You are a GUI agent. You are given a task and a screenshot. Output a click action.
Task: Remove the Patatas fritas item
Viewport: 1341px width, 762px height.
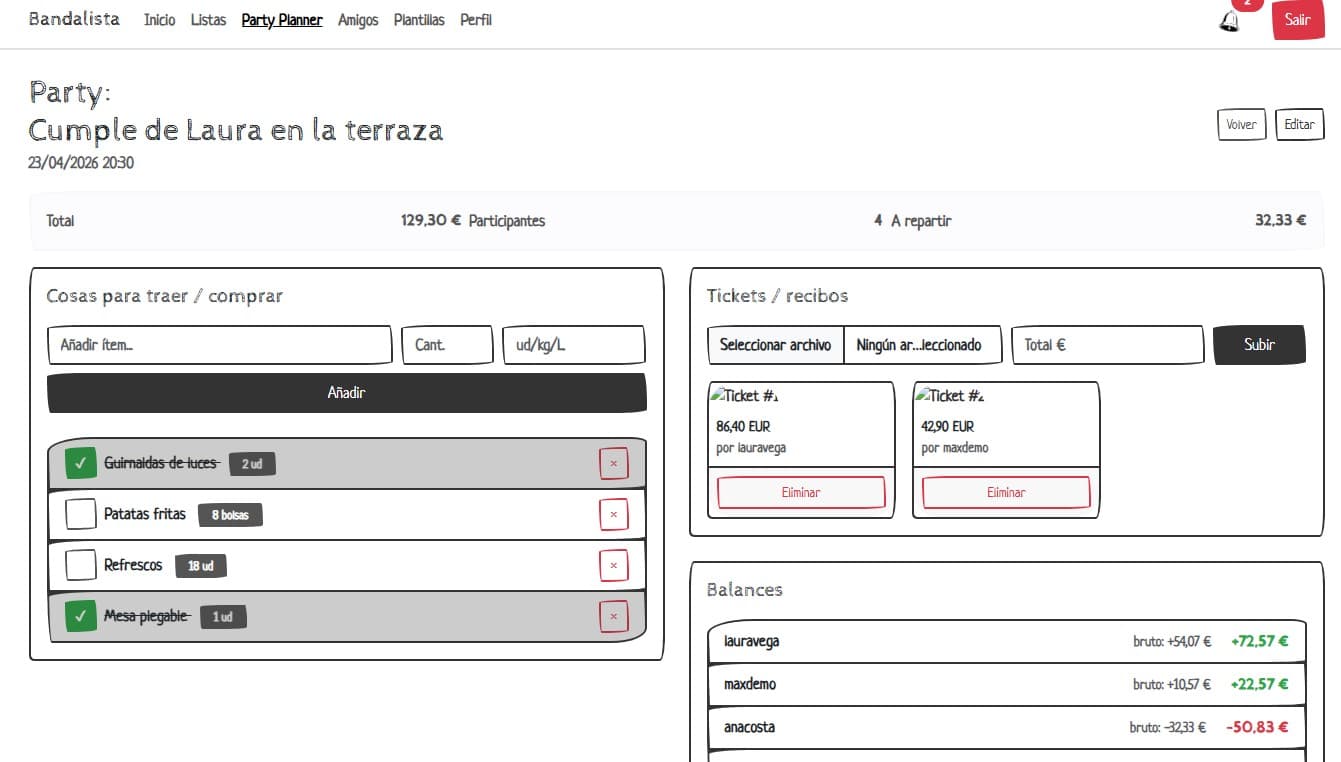point(613,514)
